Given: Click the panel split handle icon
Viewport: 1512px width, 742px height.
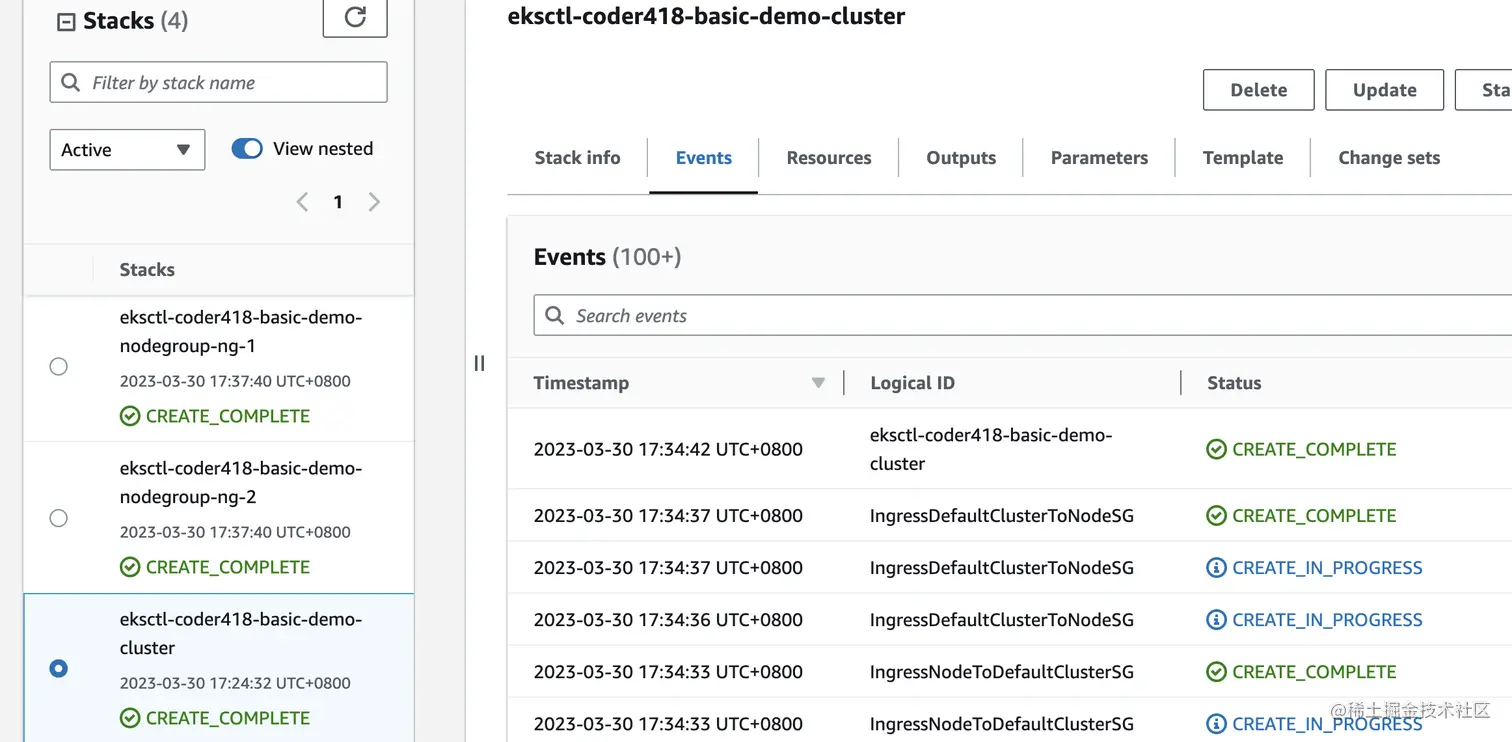Looking at the screenshot, I should [x=479, y=363].
